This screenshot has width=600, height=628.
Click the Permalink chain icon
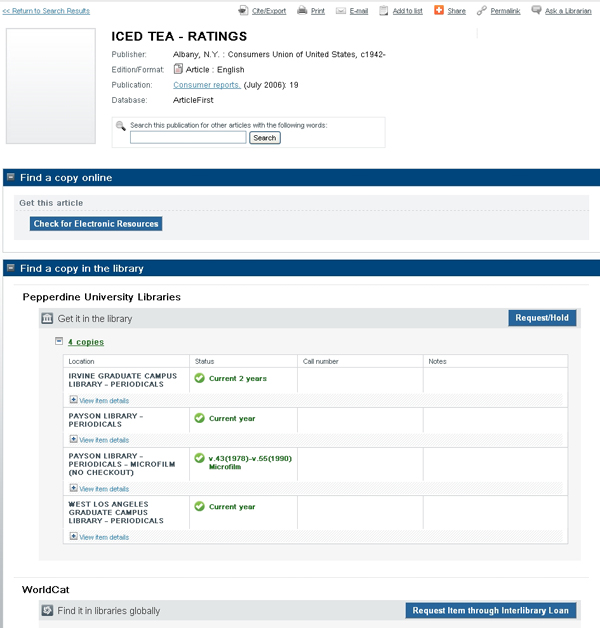[482, 11]
